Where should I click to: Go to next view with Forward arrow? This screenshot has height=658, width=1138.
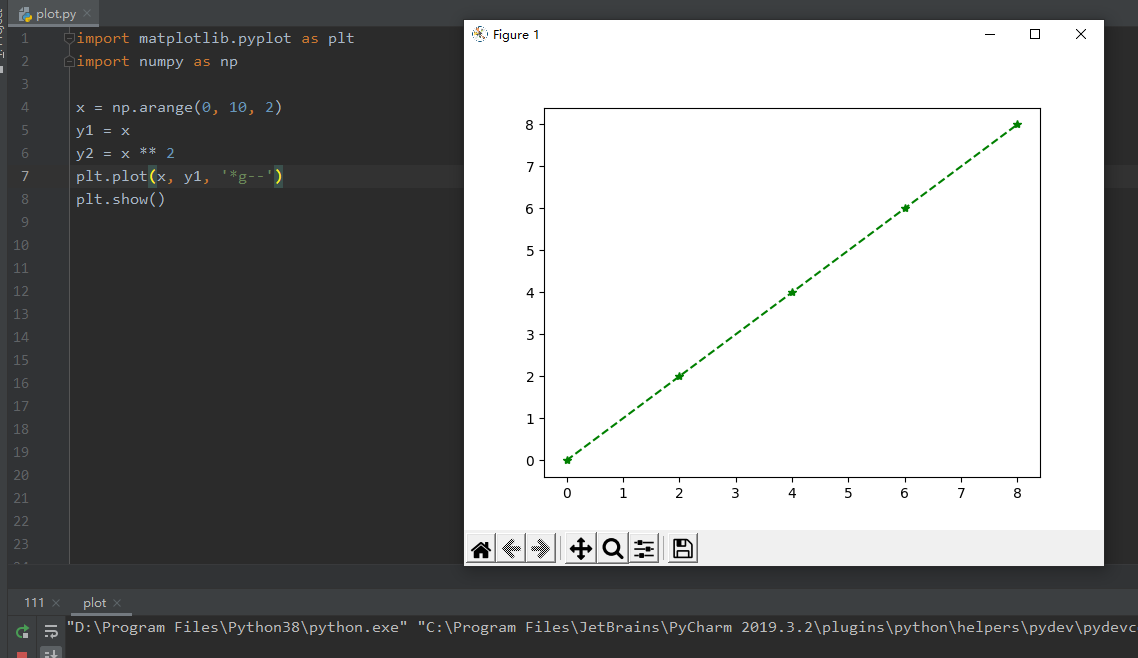pos(541,548)
